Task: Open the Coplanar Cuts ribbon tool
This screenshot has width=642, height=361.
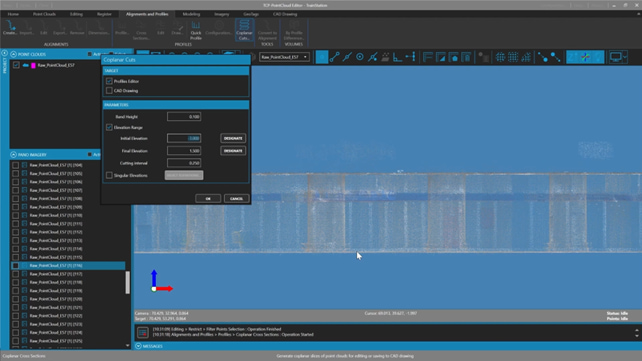Action: pyautogui.click(x=244, y=30)
